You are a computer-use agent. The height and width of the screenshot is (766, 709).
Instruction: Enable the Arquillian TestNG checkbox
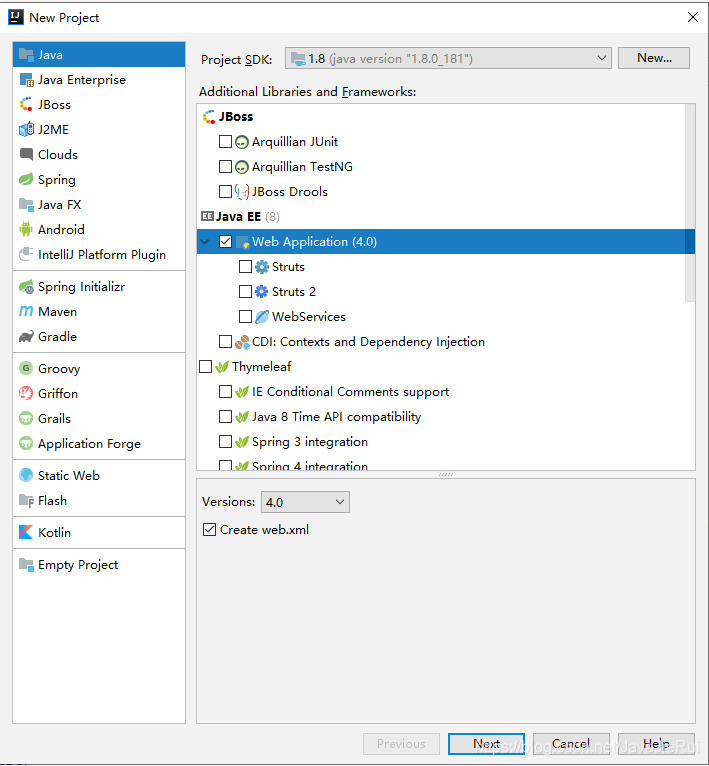[225, 167]
